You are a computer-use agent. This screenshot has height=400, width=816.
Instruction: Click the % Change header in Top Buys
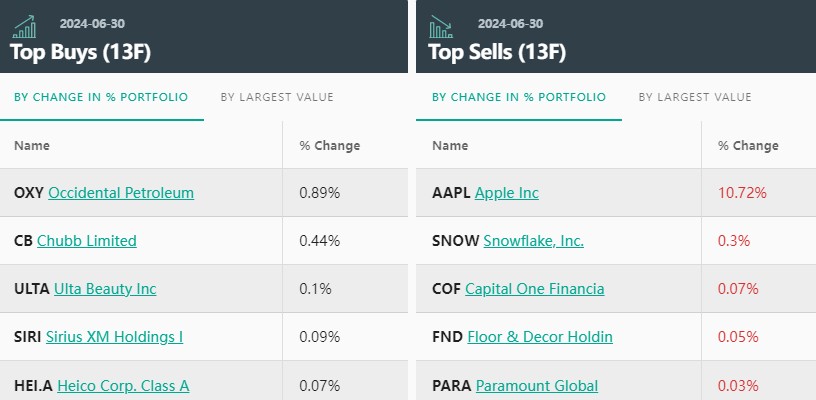point(330,146)
